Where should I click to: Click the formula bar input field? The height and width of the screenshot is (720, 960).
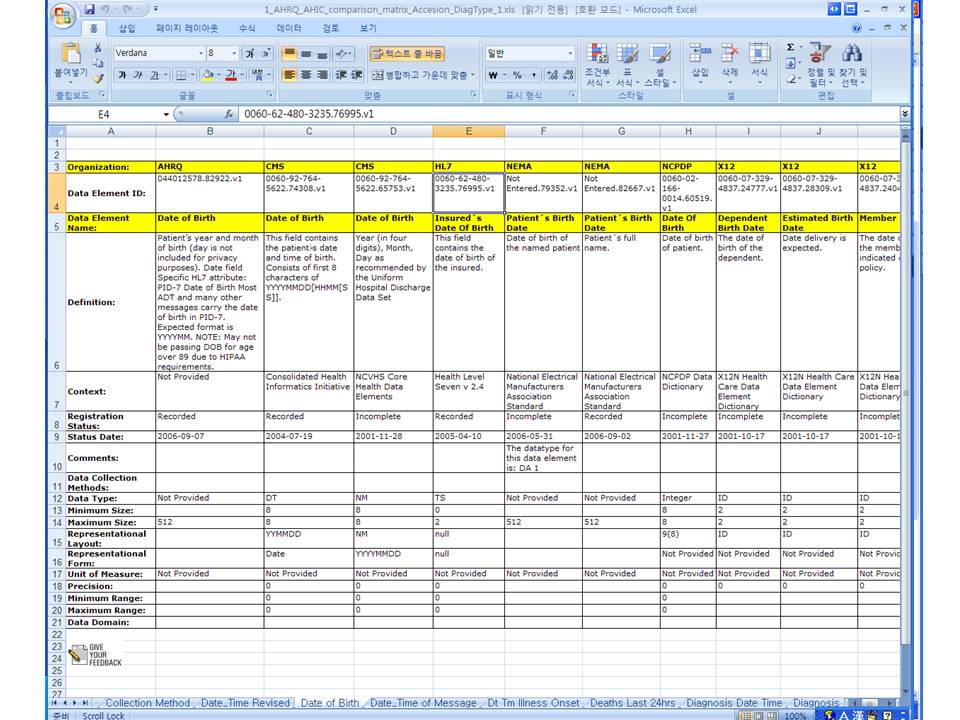point(569,114)
